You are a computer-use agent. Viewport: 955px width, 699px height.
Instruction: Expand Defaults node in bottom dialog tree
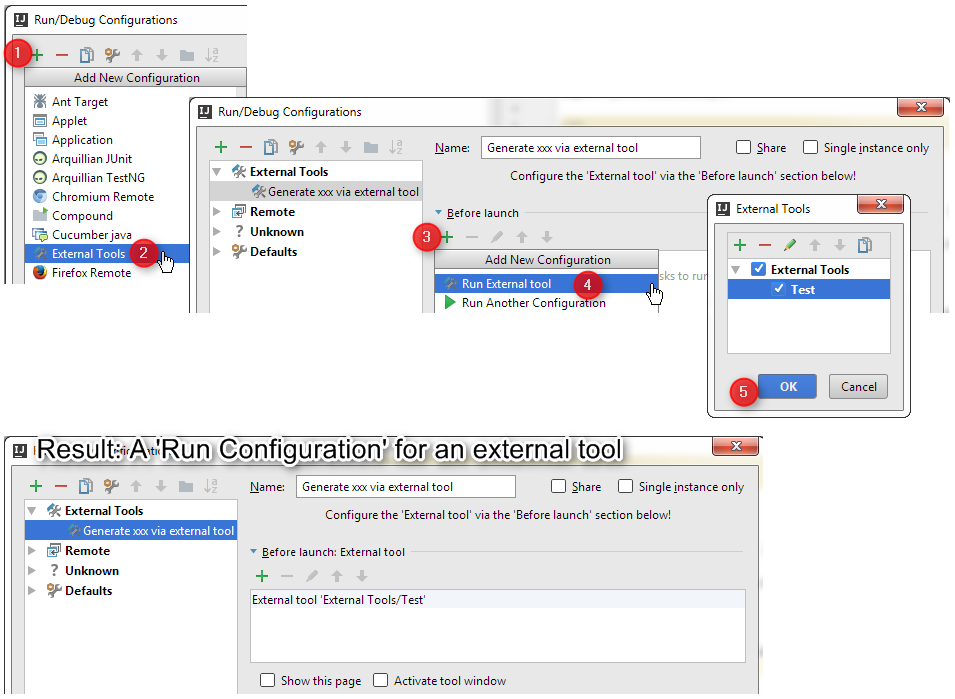(32, 591)
